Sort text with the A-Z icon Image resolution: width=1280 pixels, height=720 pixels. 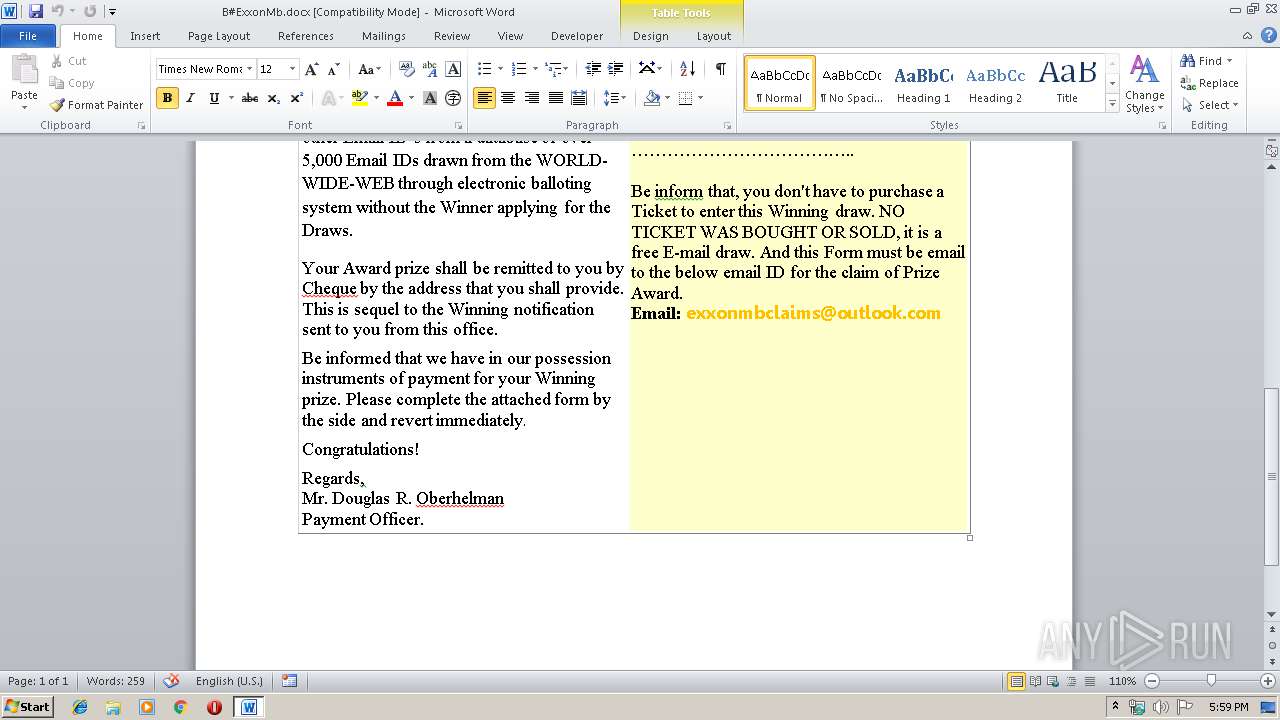(687, 69)
